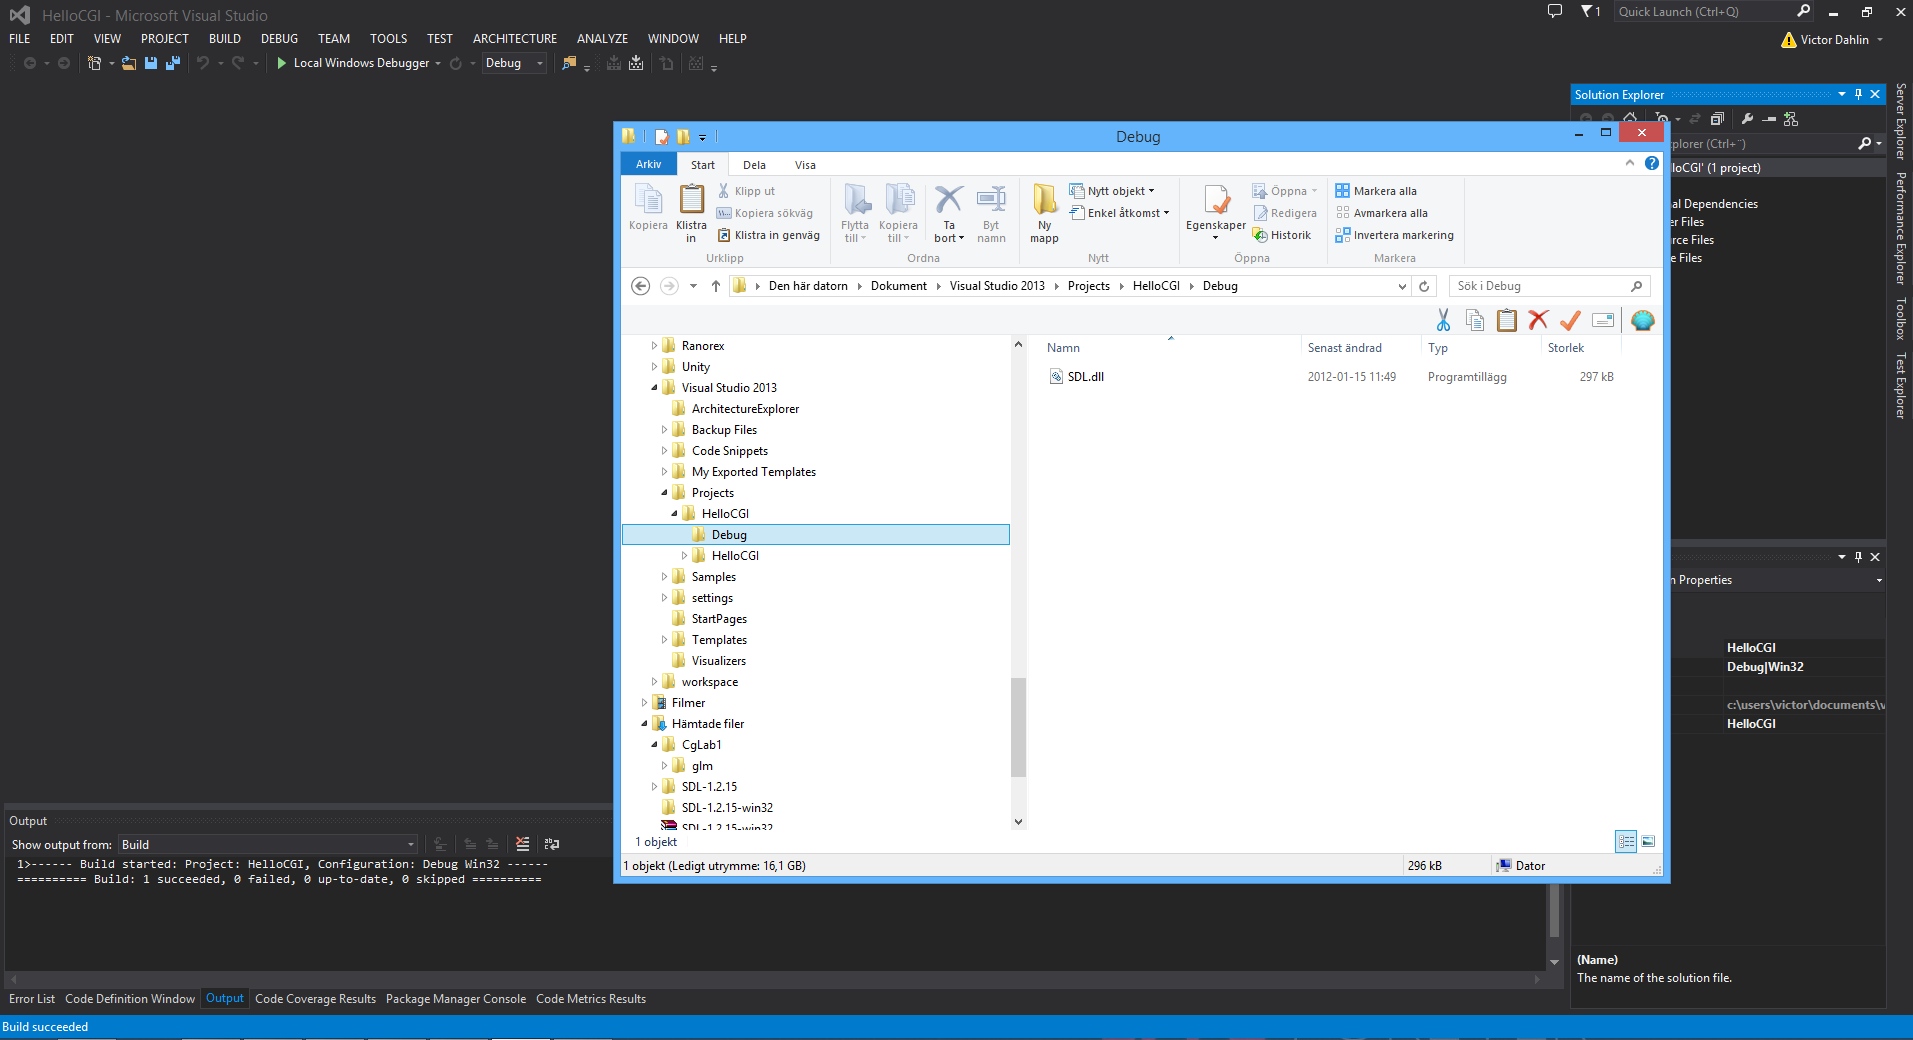Click the Visual Studio feedback speech bubble icon

1555,11
